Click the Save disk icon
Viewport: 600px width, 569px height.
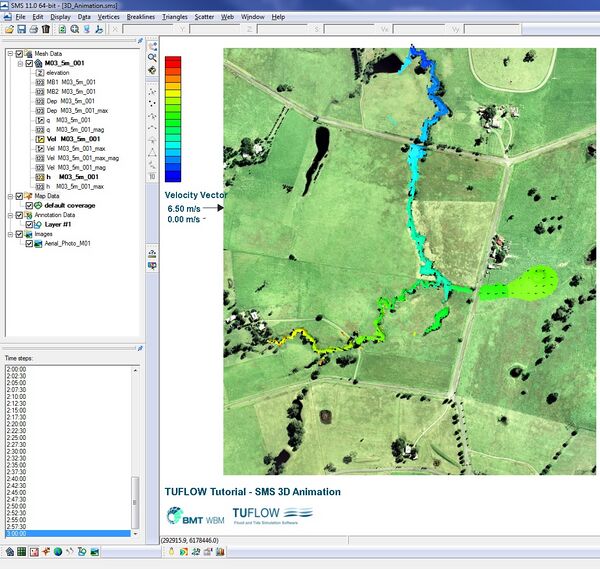tap(21, 30)
